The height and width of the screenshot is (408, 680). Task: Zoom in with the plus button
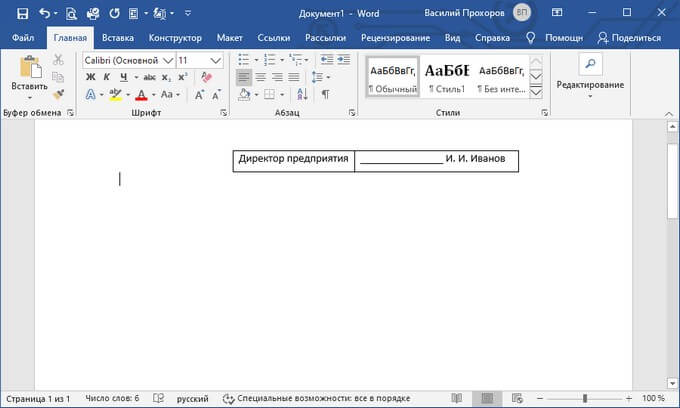(629, 398)
